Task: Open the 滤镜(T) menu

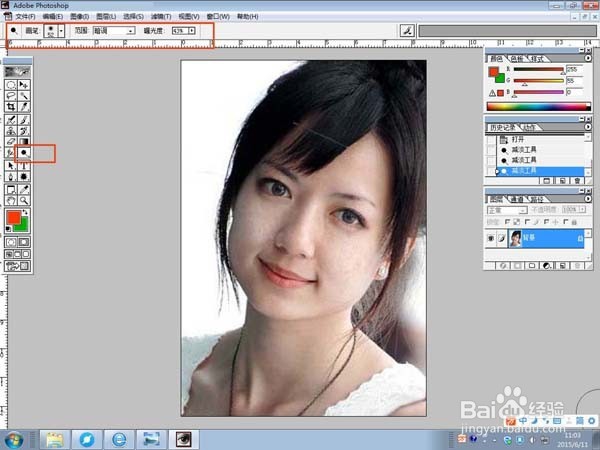Action: click(161, 16)
